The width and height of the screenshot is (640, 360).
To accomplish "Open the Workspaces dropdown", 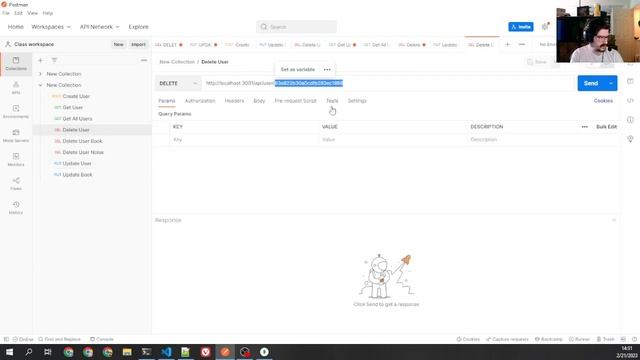I will tap(51, 27).
